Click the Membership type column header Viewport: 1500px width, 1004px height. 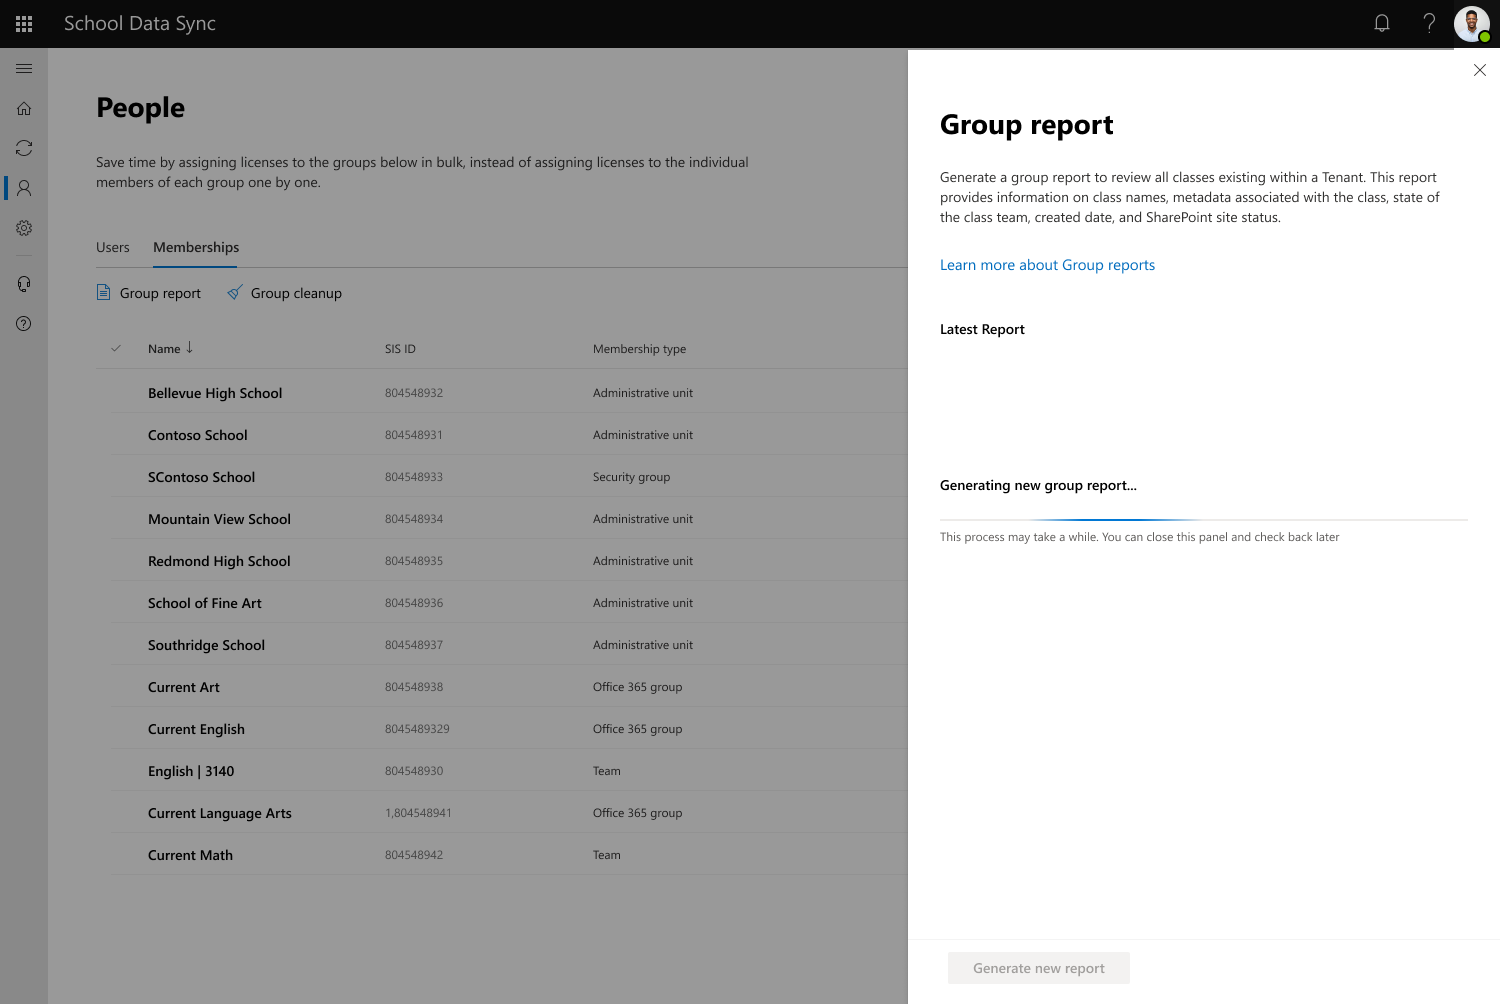[639, 349]
